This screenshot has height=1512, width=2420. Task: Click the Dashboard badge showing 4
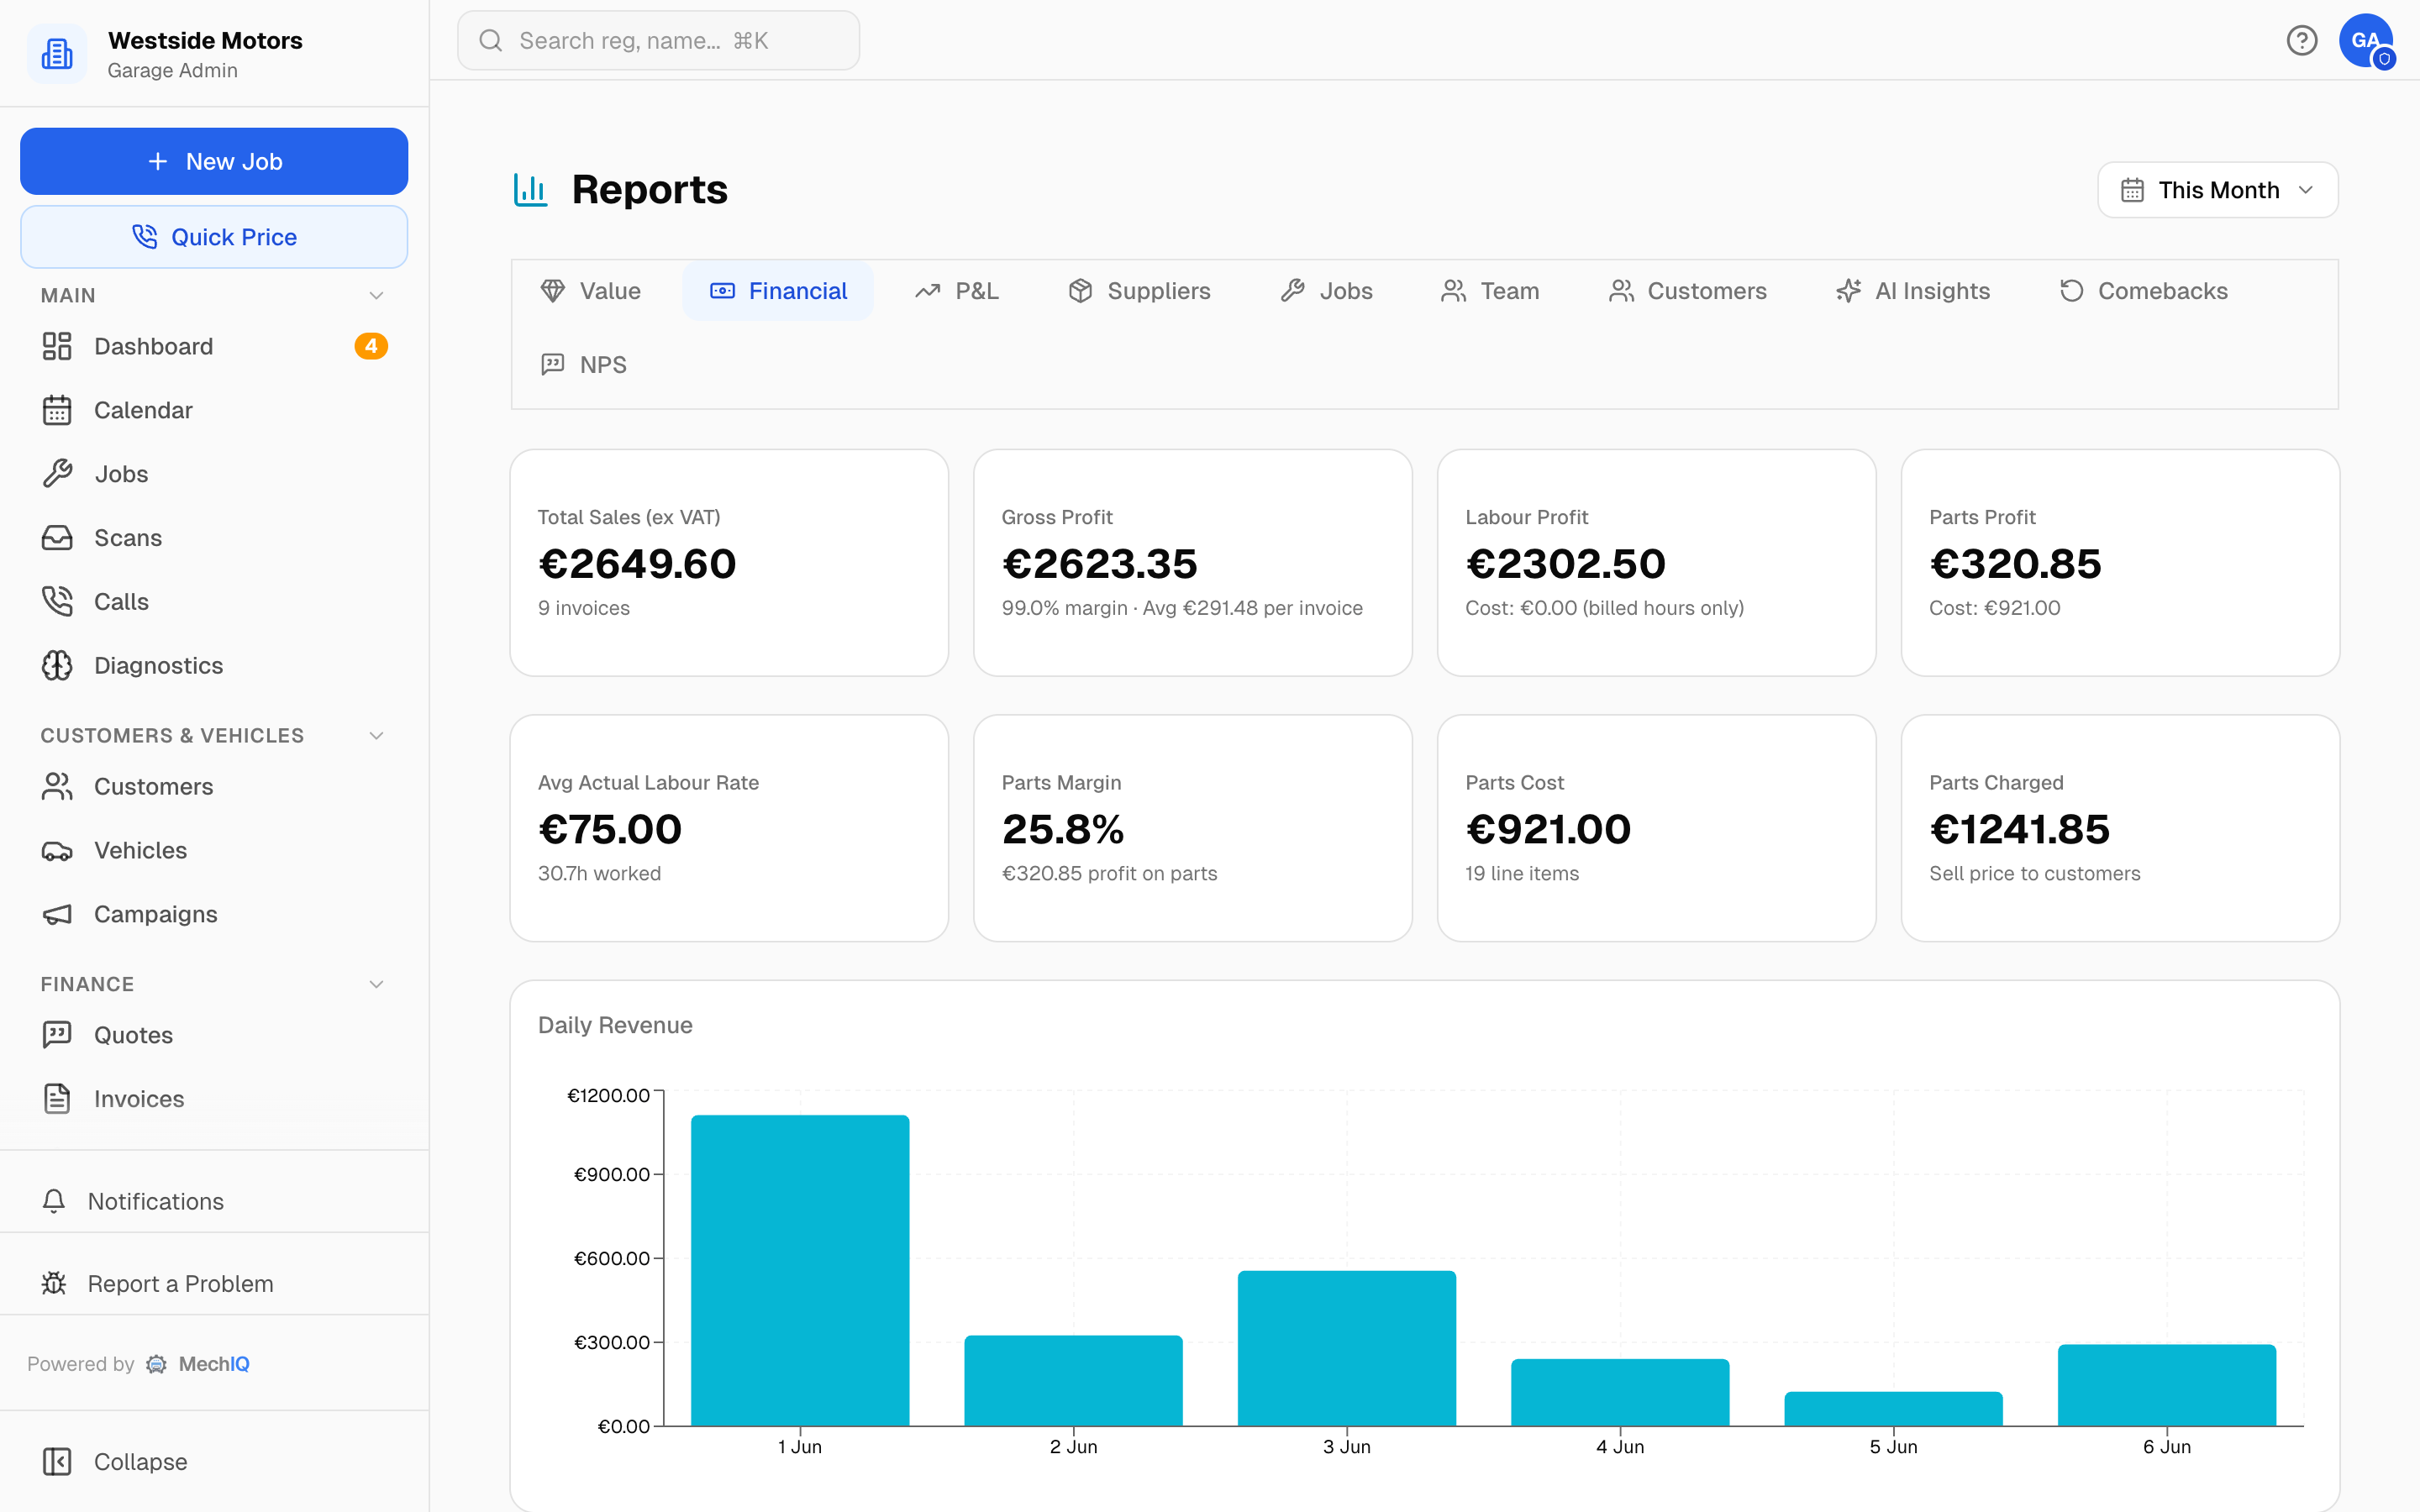[x=371, y=346]
